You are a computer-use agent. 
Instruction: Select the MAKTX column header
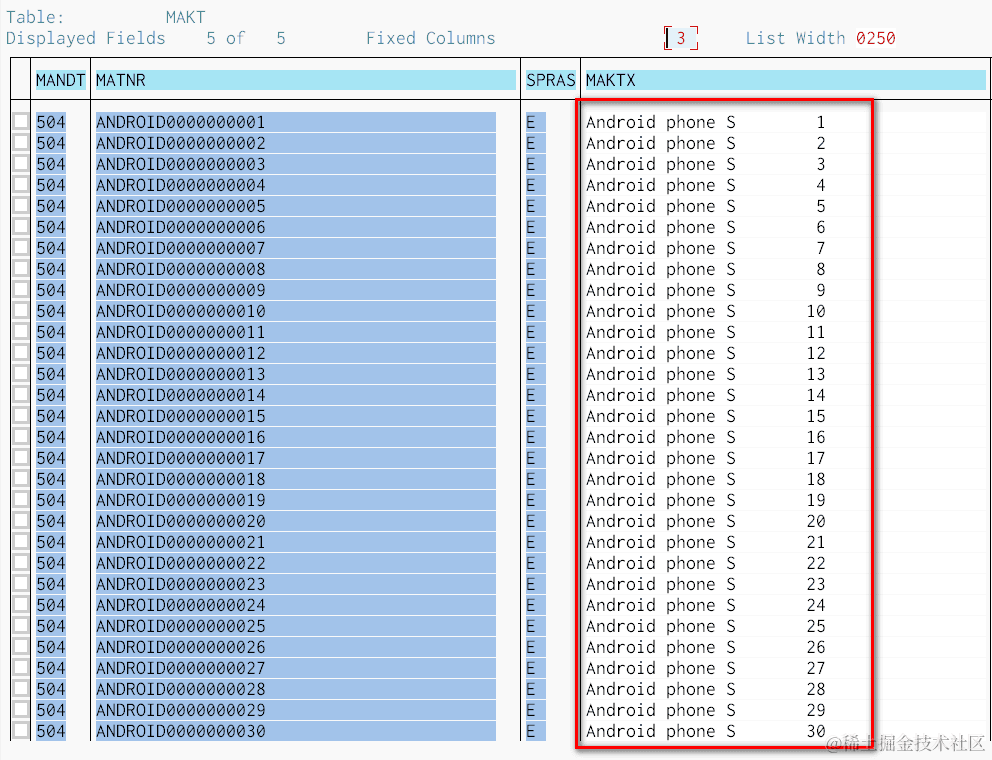[785, 80]
